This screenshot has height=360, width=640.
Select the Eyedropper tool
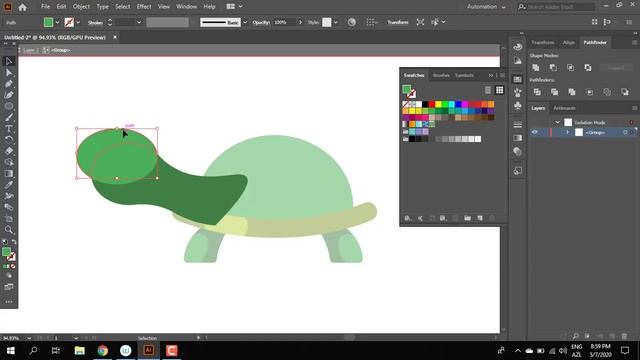(9, 184)
